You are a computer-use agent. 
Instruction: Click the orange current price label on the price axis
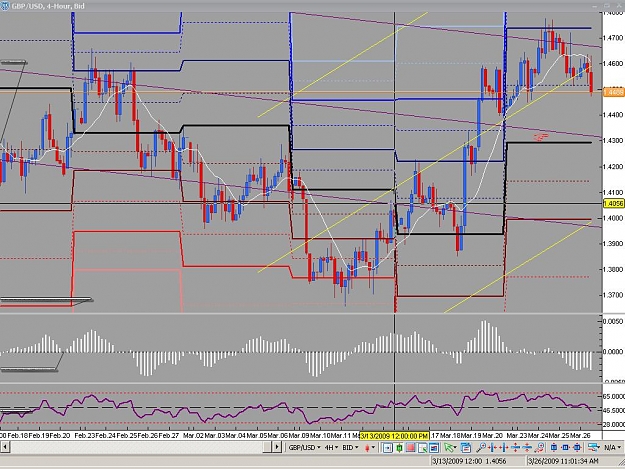[613, 92]
